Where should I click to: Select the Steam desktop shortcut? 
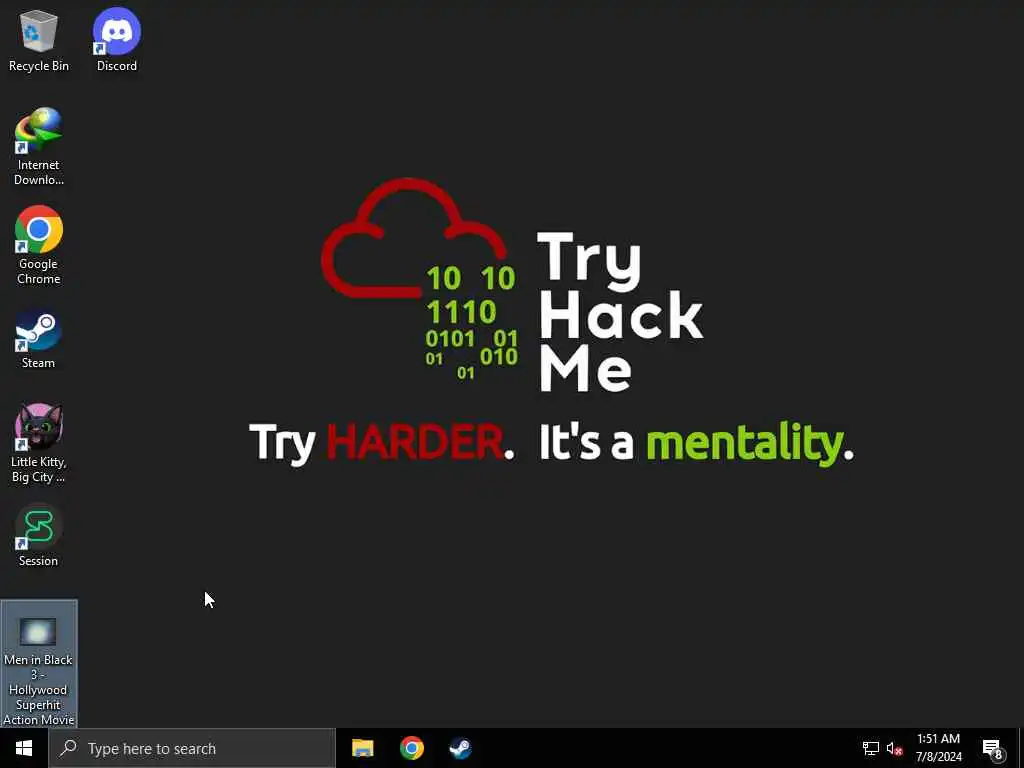[x=39, y=340]
